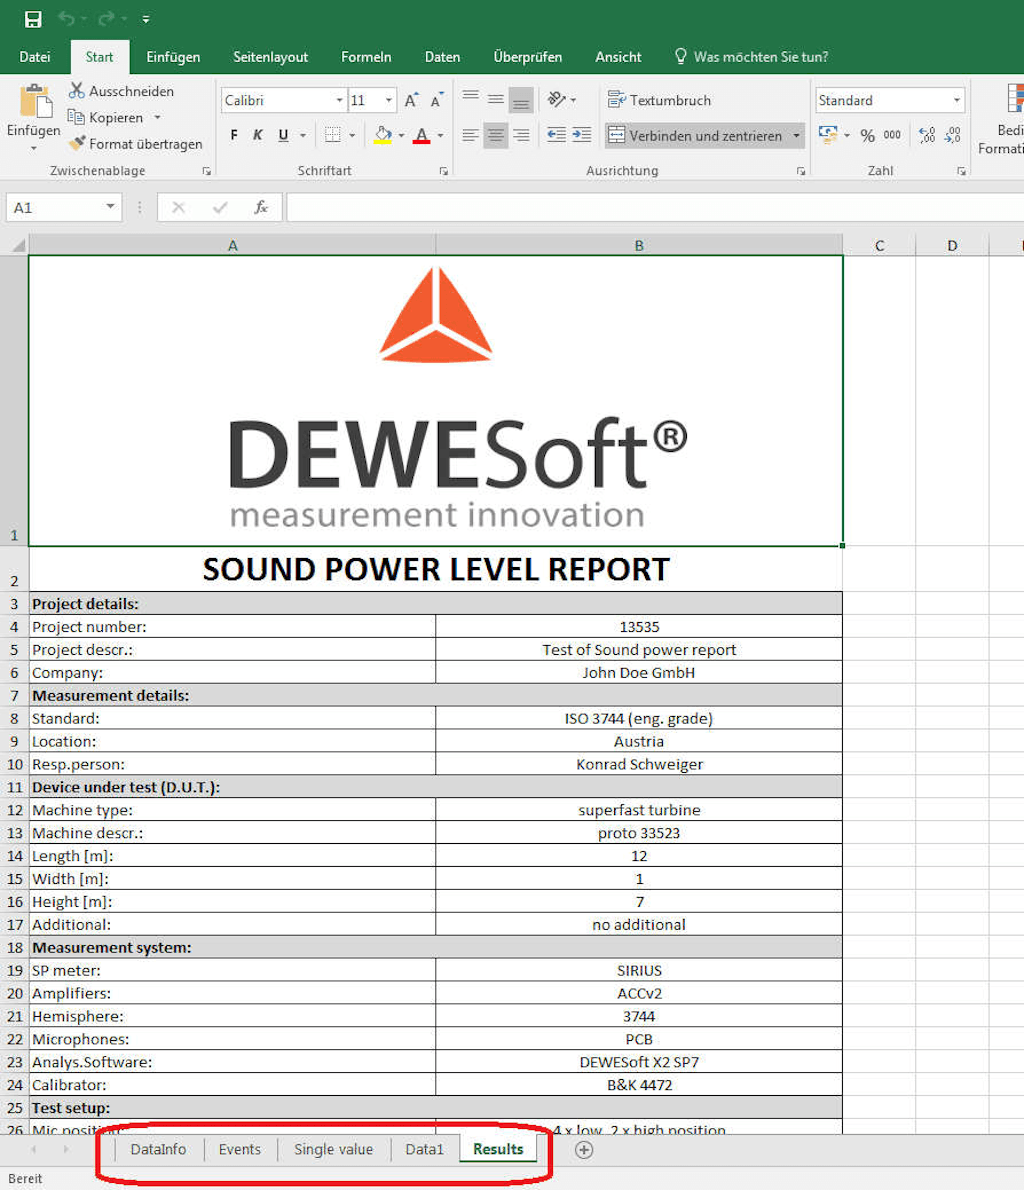
Task: Open the DataInfo sheet tab
Action: 158,1149
